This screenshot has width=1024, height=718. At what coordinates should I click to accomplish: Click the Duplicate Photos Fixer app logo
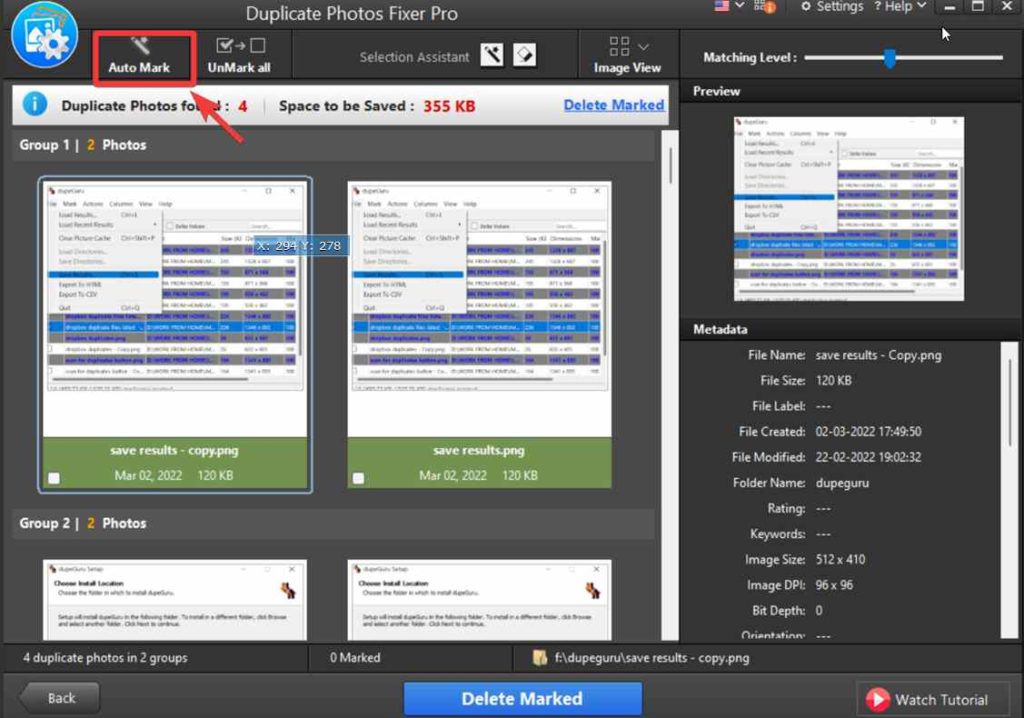coord(44,35)
